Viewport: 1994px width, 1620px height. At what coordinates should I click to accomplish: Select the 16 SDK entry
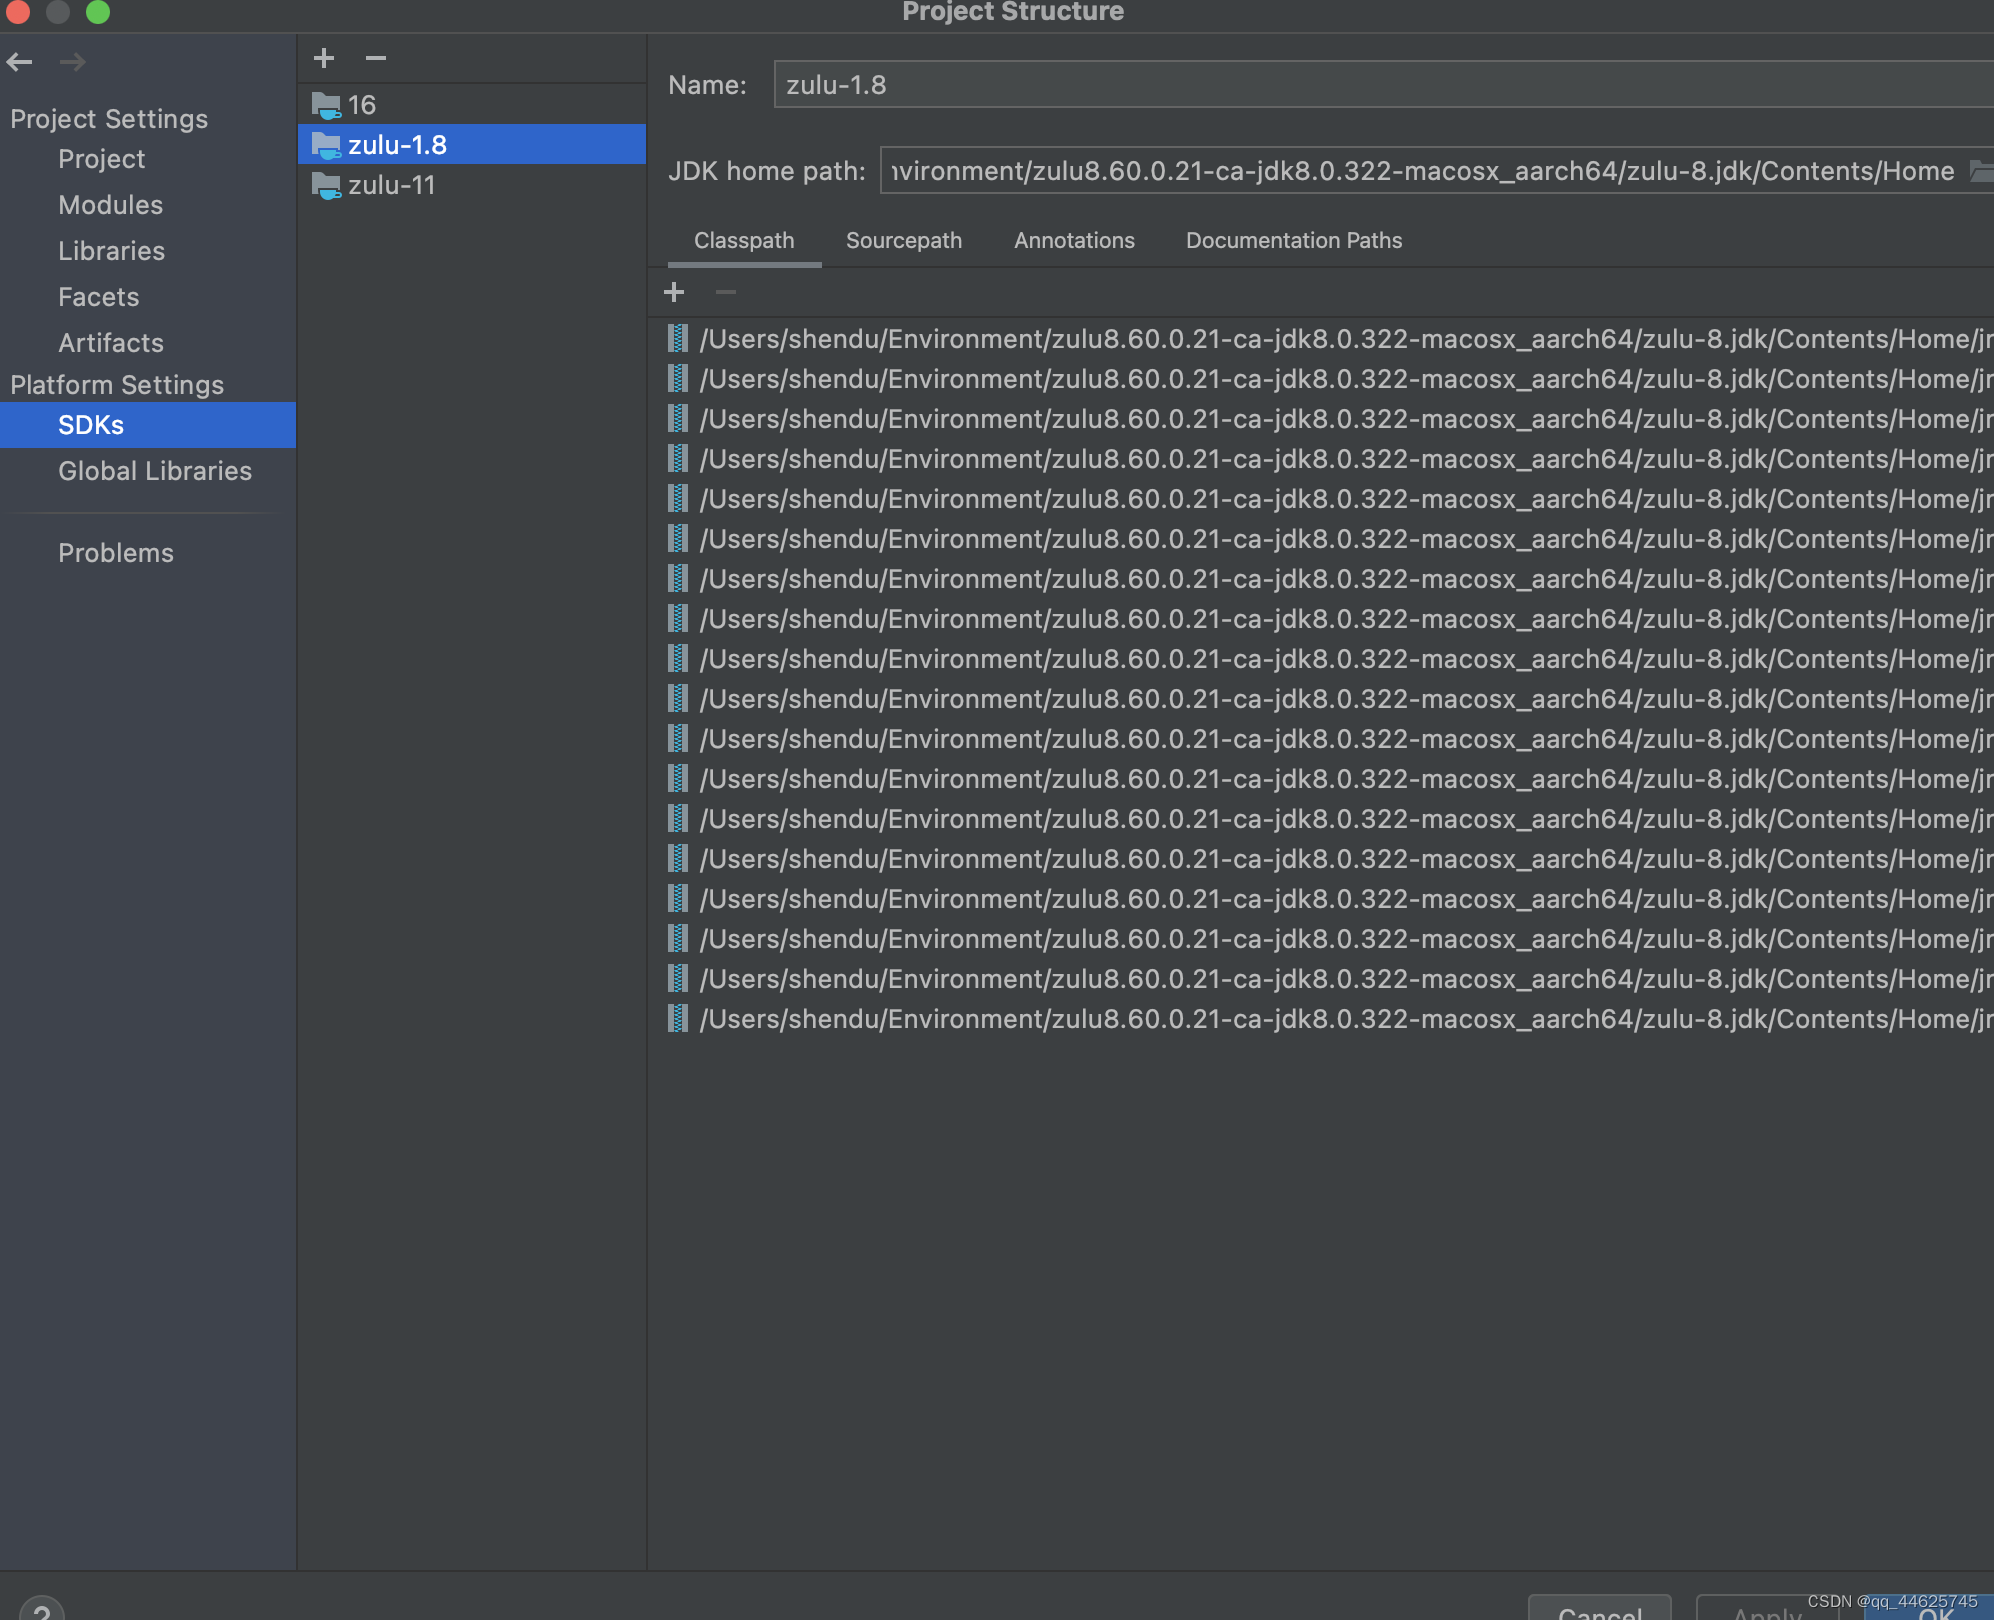pyautogui.click(x=362, y=105)
